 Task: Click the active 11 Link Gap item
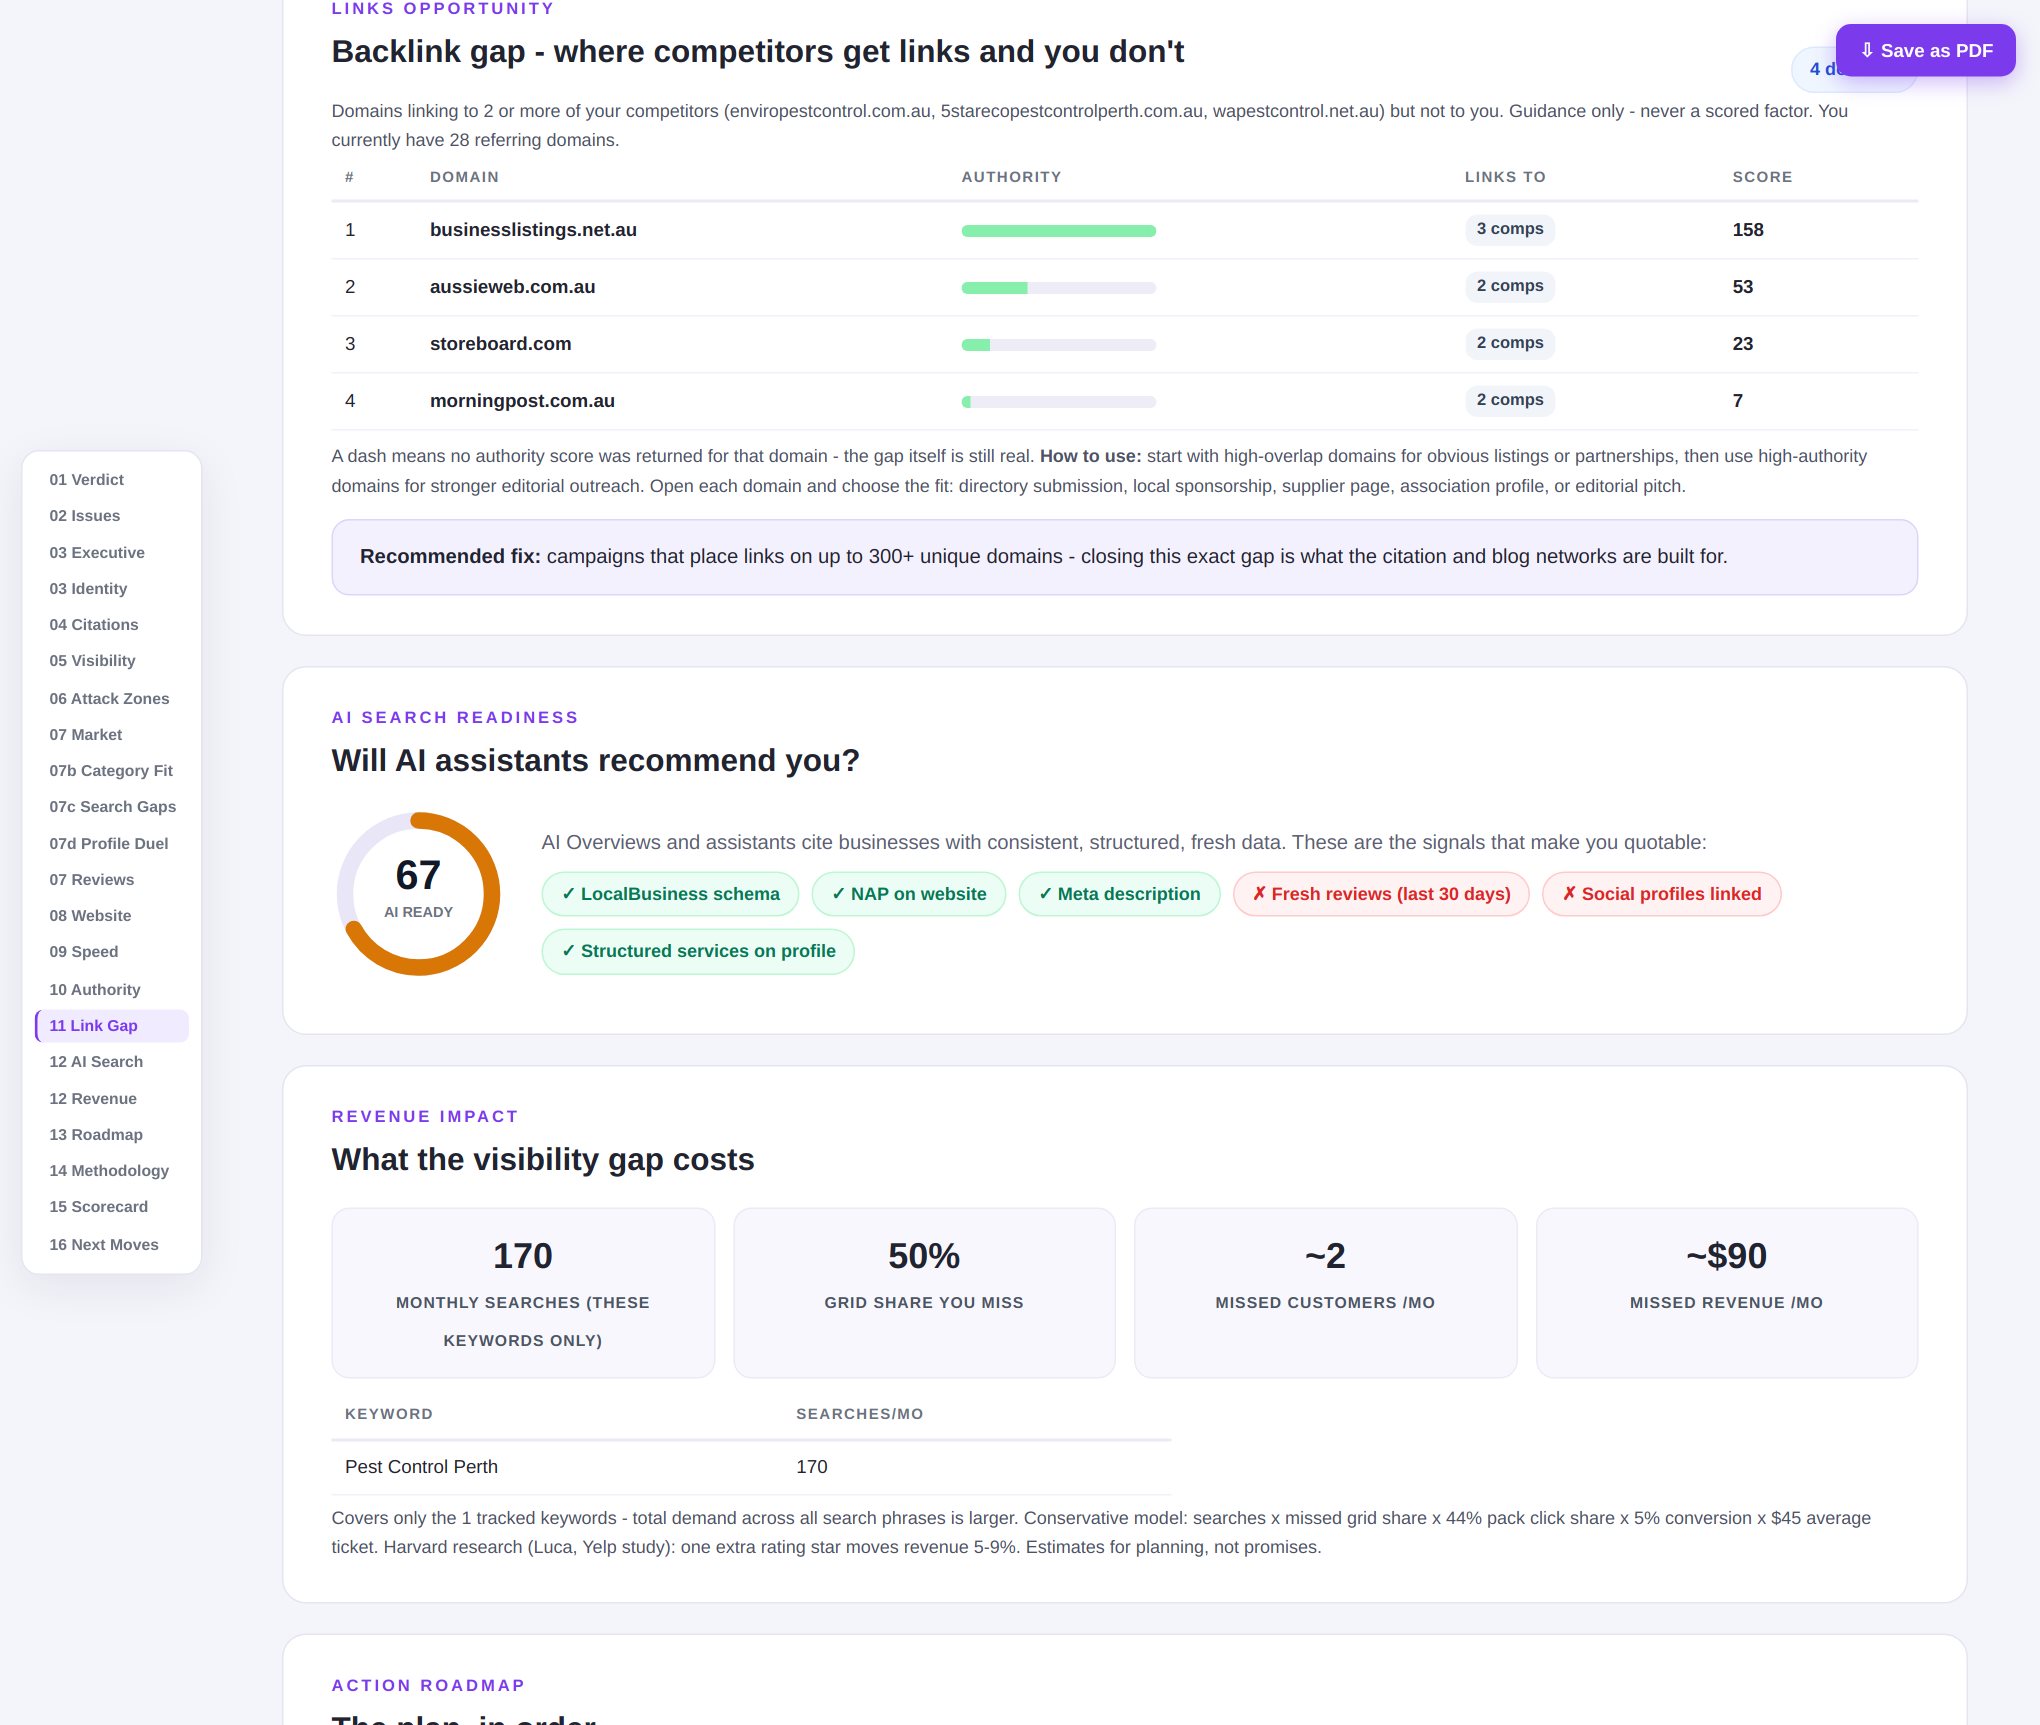(x=112, y=1026)
